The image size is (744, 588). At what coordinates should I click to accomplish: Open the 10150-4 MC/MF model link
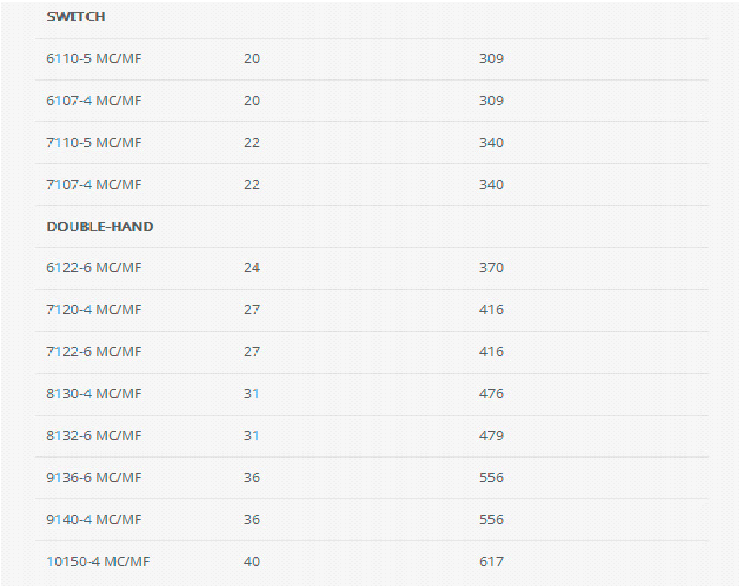pos(98,562)
